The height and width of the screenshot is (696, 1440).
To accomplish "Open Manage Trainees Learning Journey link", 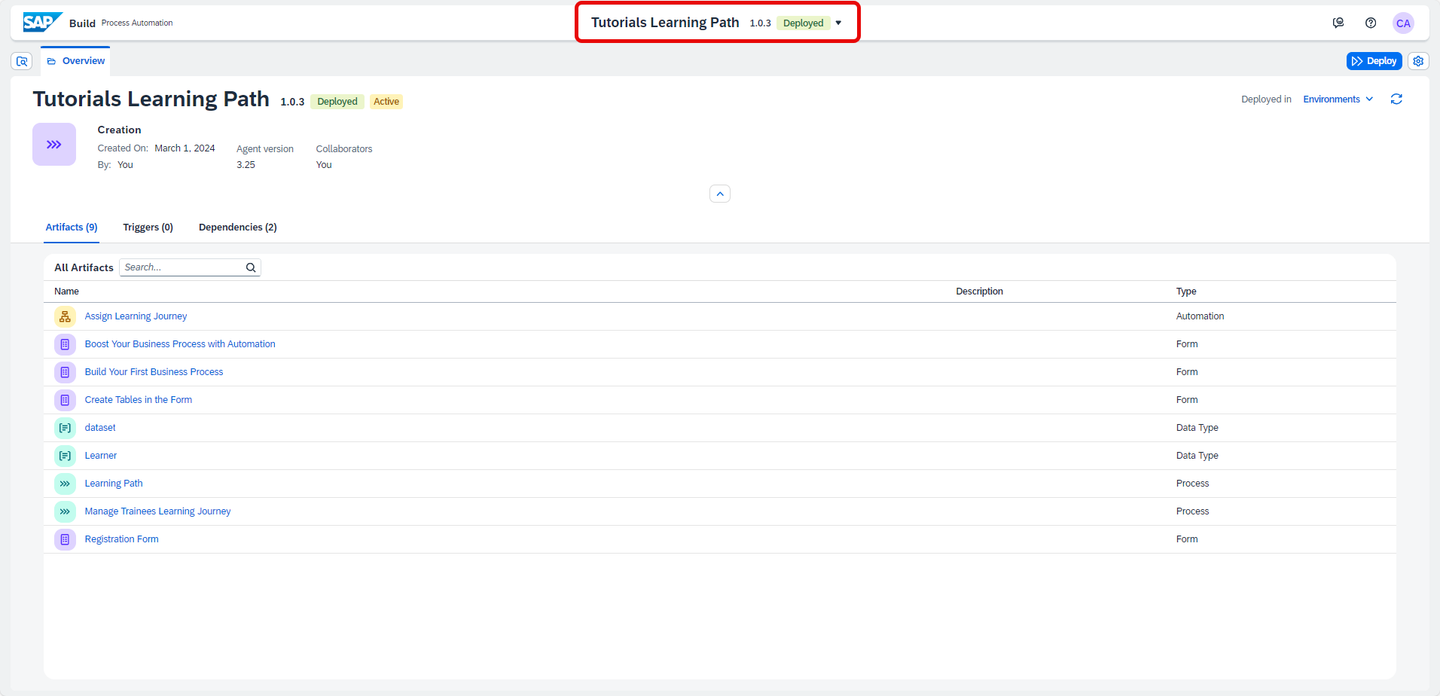I will pos(158,512).
